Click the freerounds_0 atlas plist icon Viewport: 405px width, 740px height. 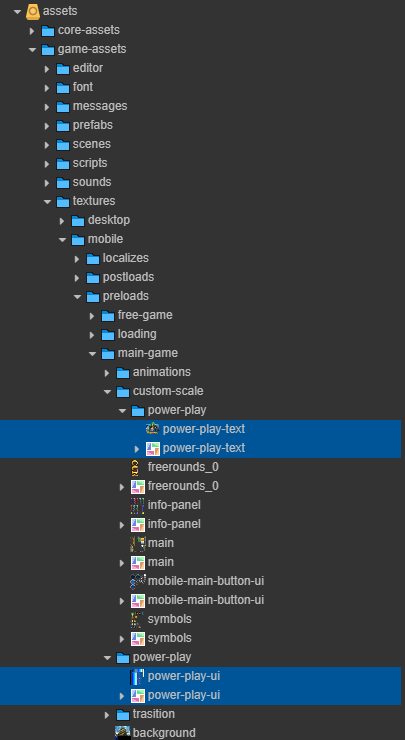[137, 487]
